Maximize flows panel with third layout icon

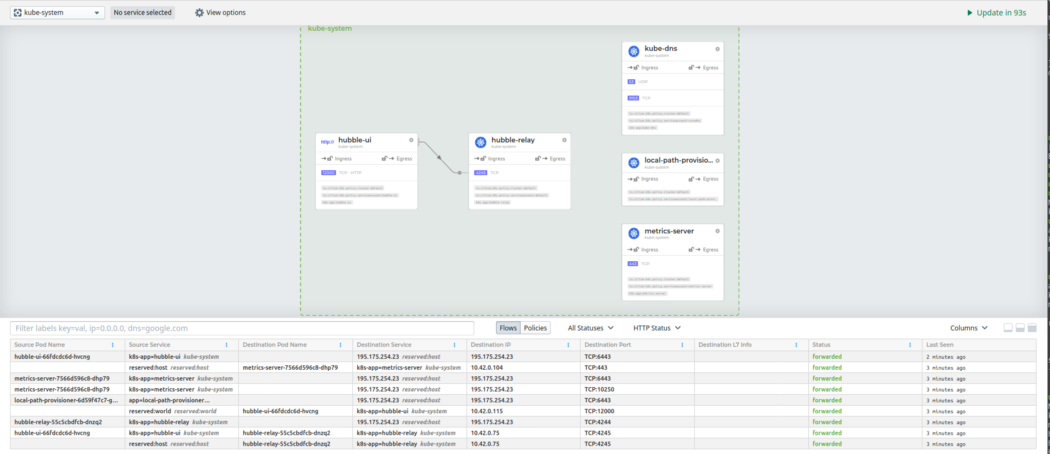click(x=1033, y=328)
